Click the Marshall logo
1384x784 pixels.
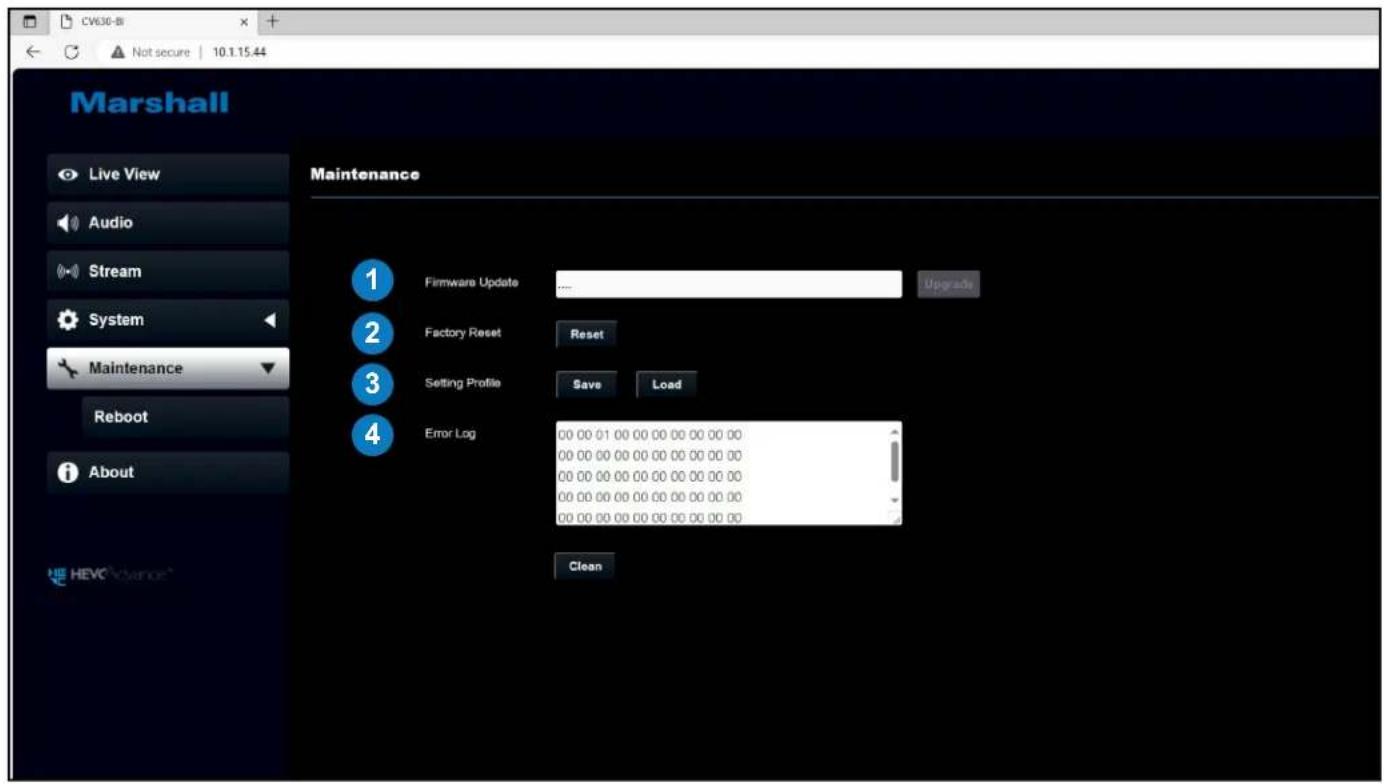click(x=150, y=103)
